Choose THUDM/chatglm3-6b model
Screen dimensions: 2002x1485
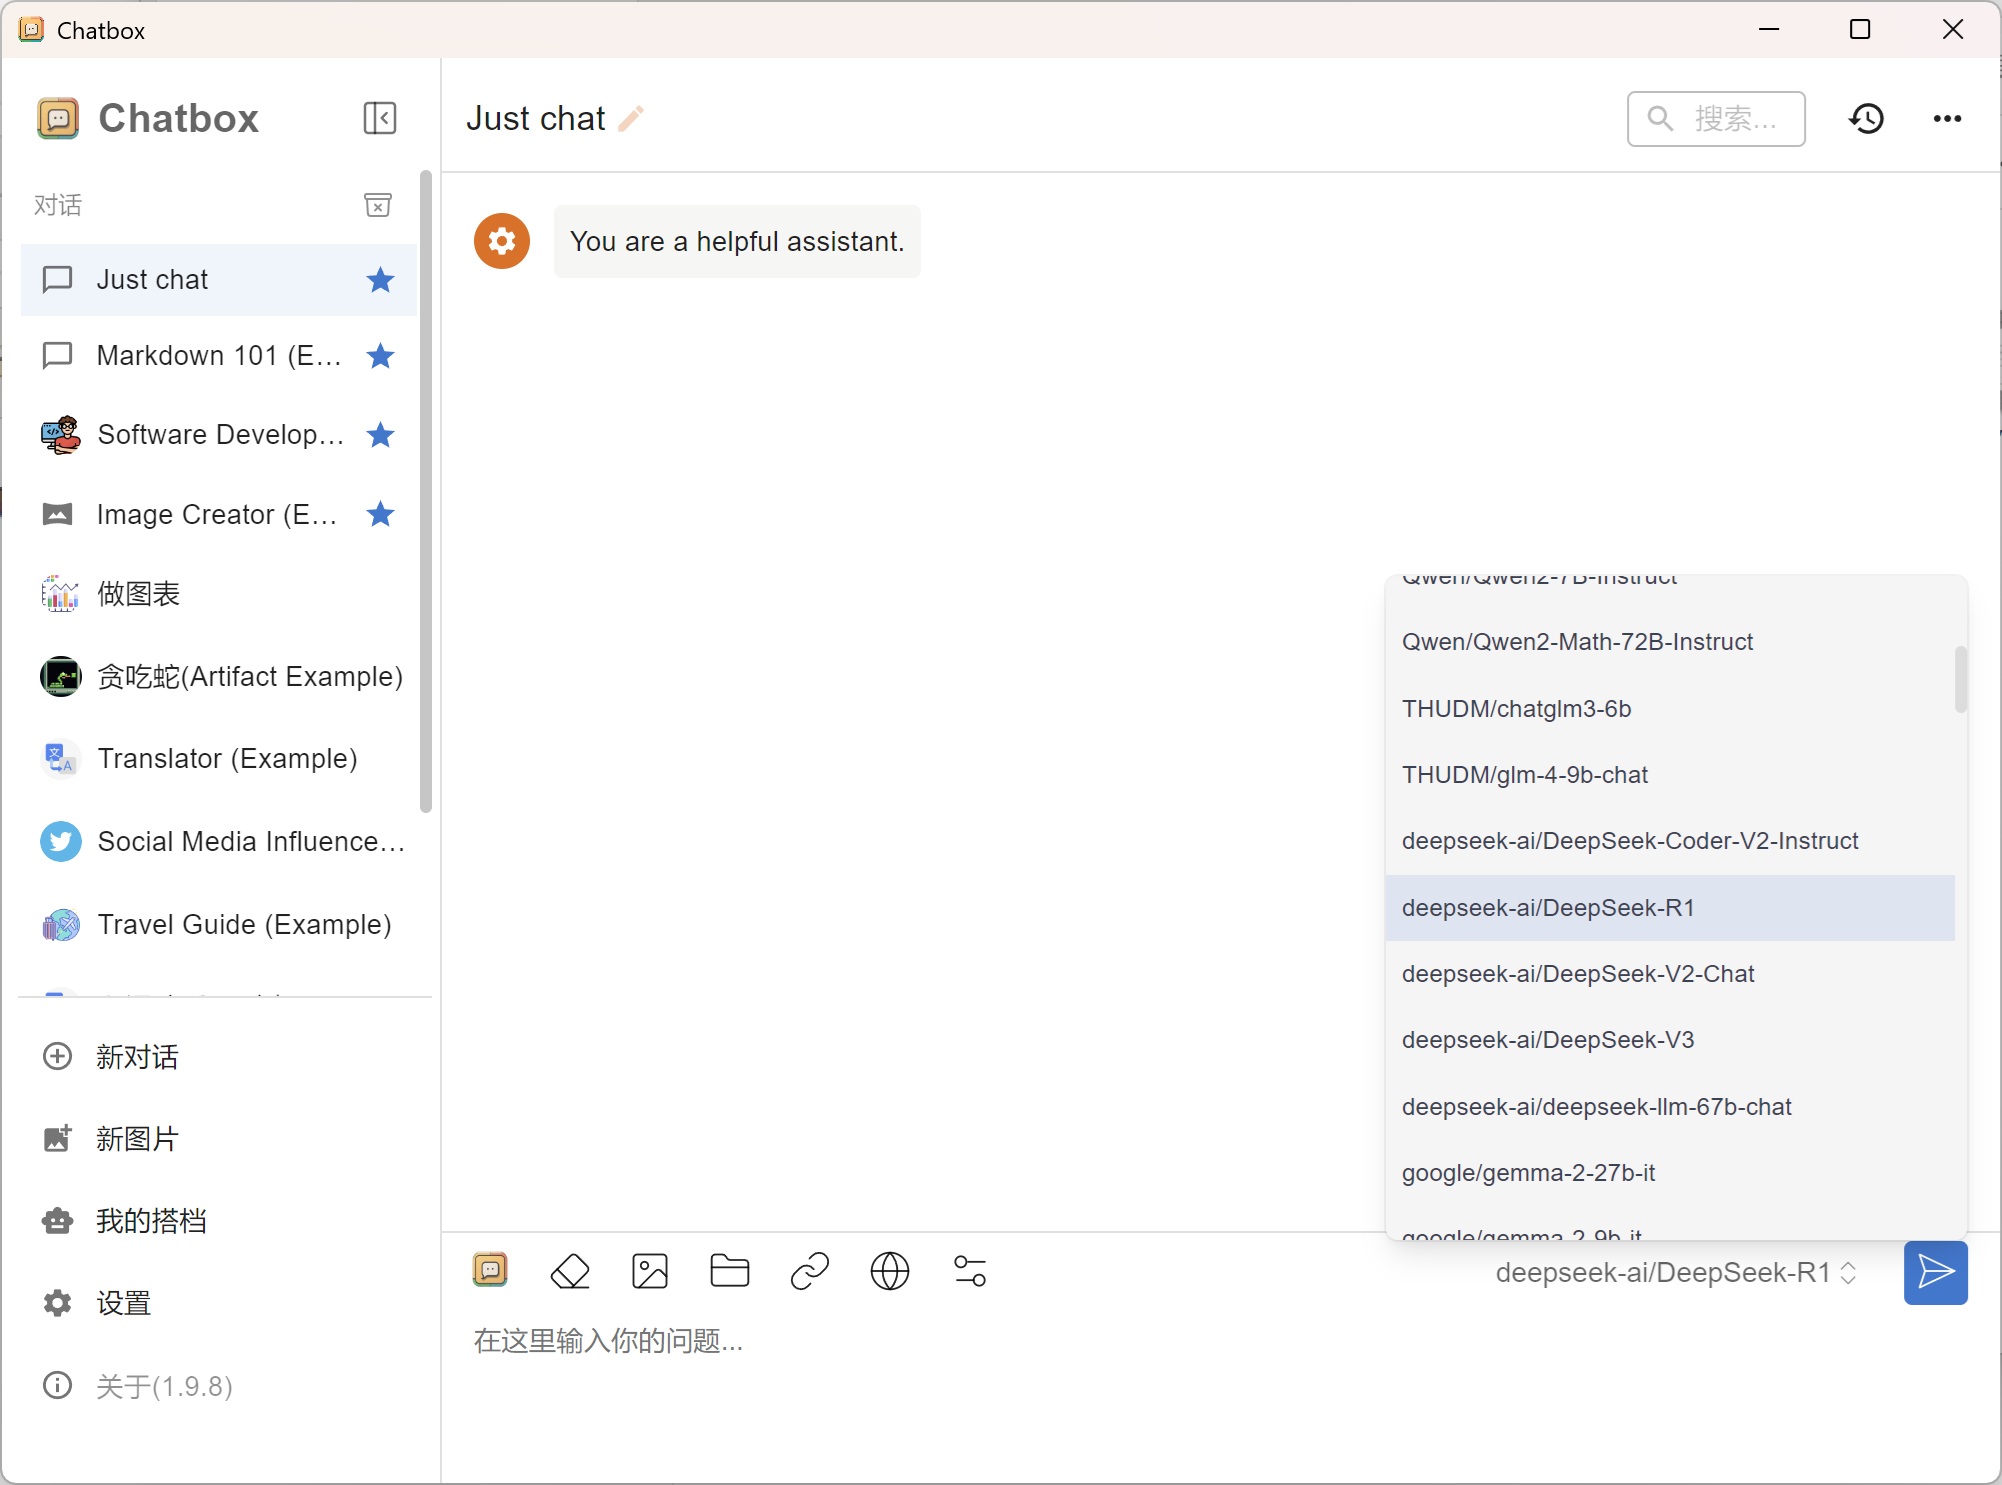click(1670, 709)
